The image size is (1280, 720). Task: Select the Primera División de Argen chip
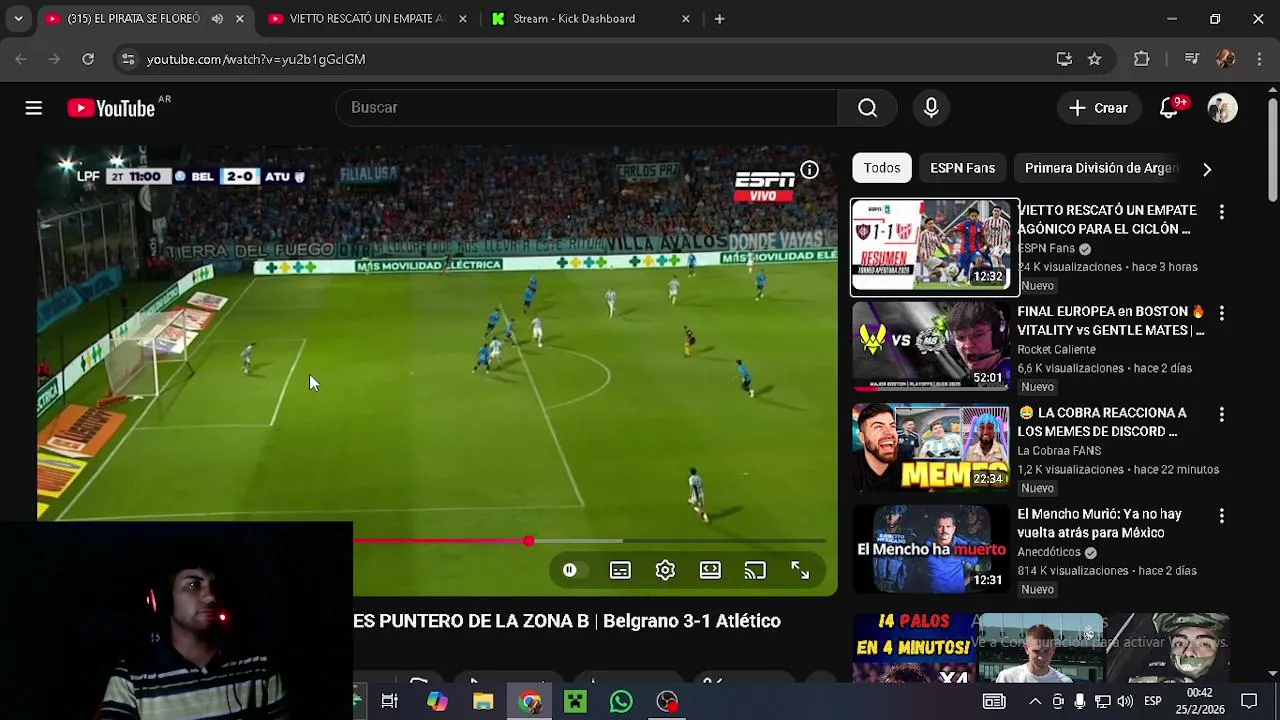tap(1101, 168)
